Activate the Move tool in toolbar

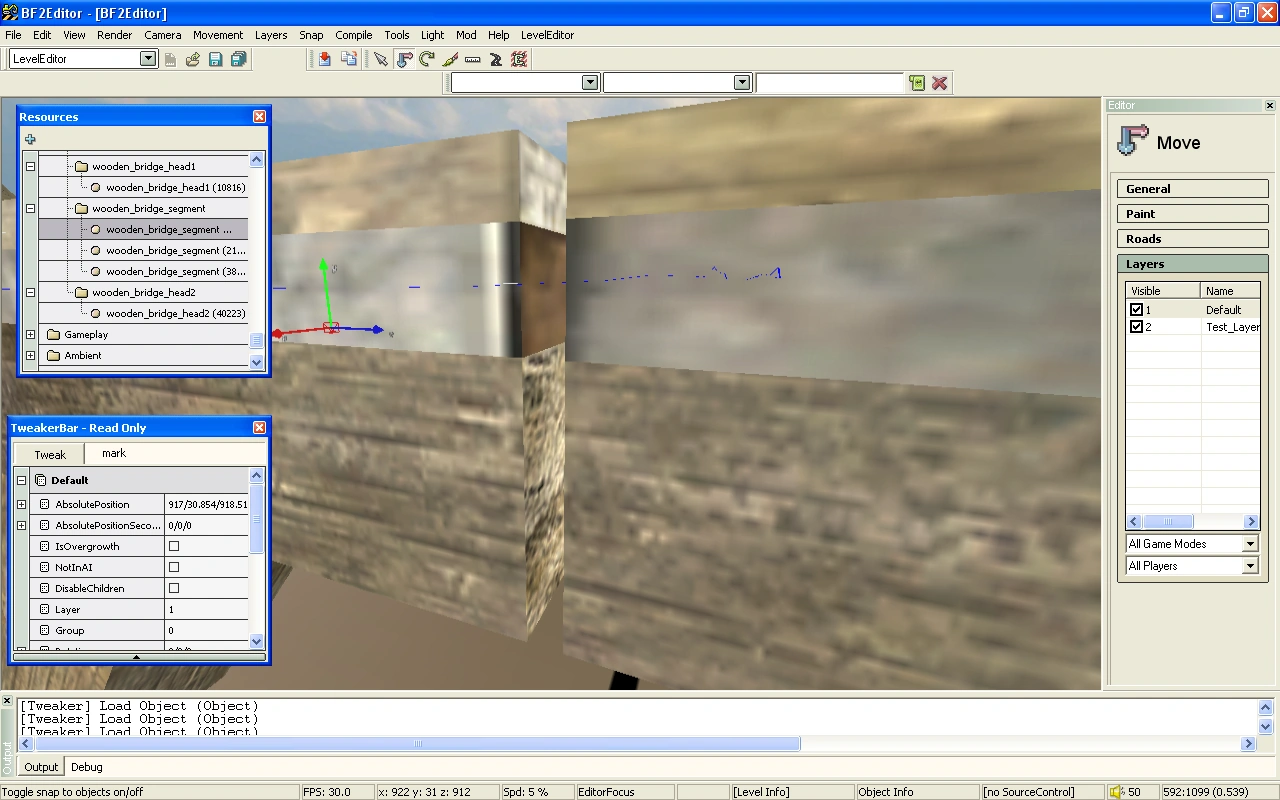point(404,59)
